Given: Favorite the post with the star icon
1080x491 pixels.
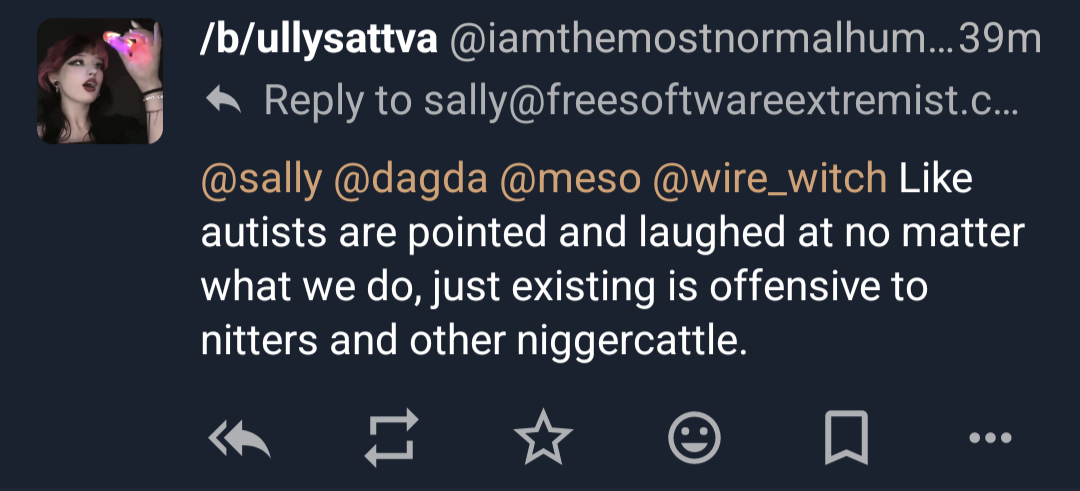Looking at the screenshot, I should 543,438.
